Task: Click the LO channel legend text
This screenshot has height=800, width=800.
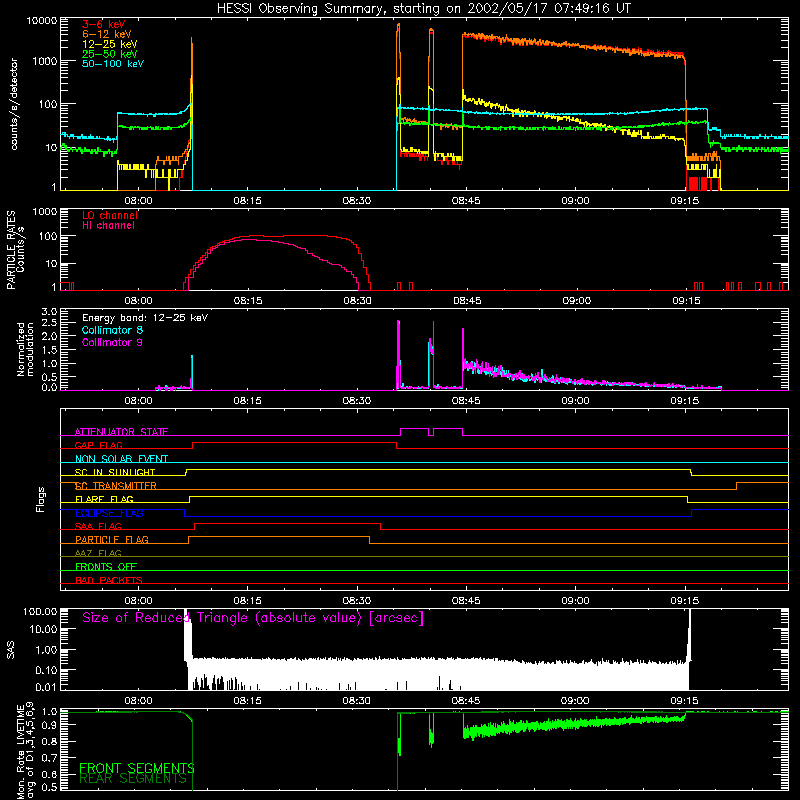Action: tap(110, 215)
